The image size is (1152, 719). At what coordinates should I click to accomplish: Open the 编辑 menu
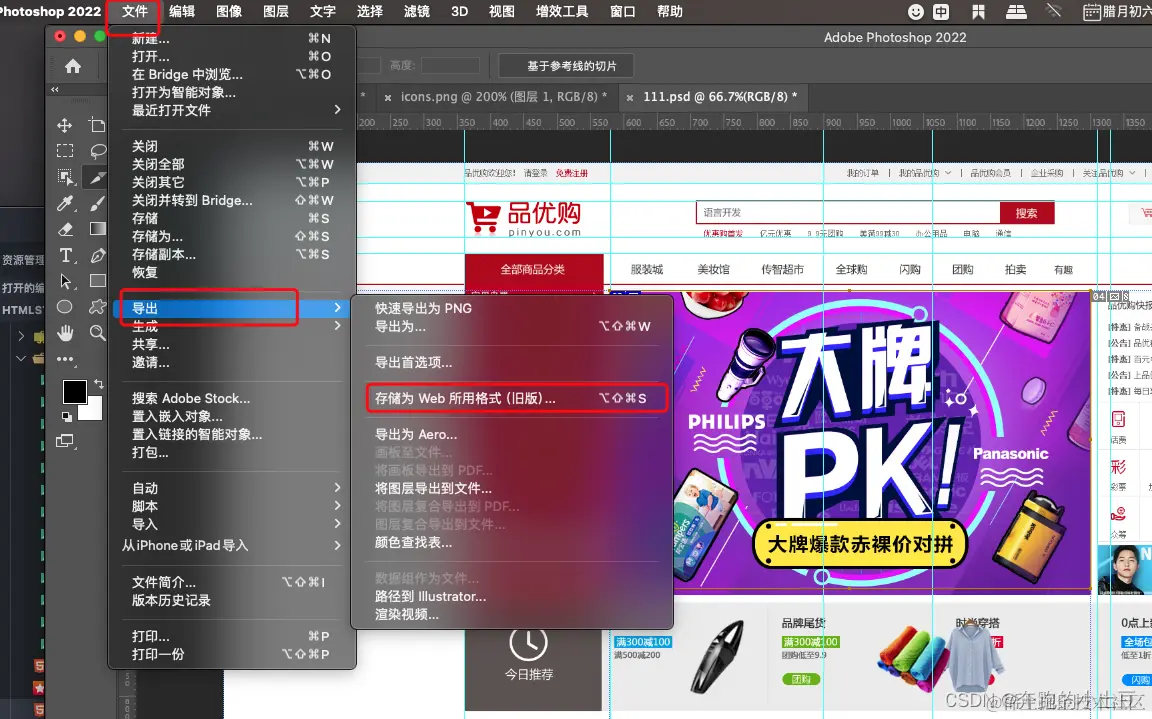pyautogui.click(x=181, y=12)
